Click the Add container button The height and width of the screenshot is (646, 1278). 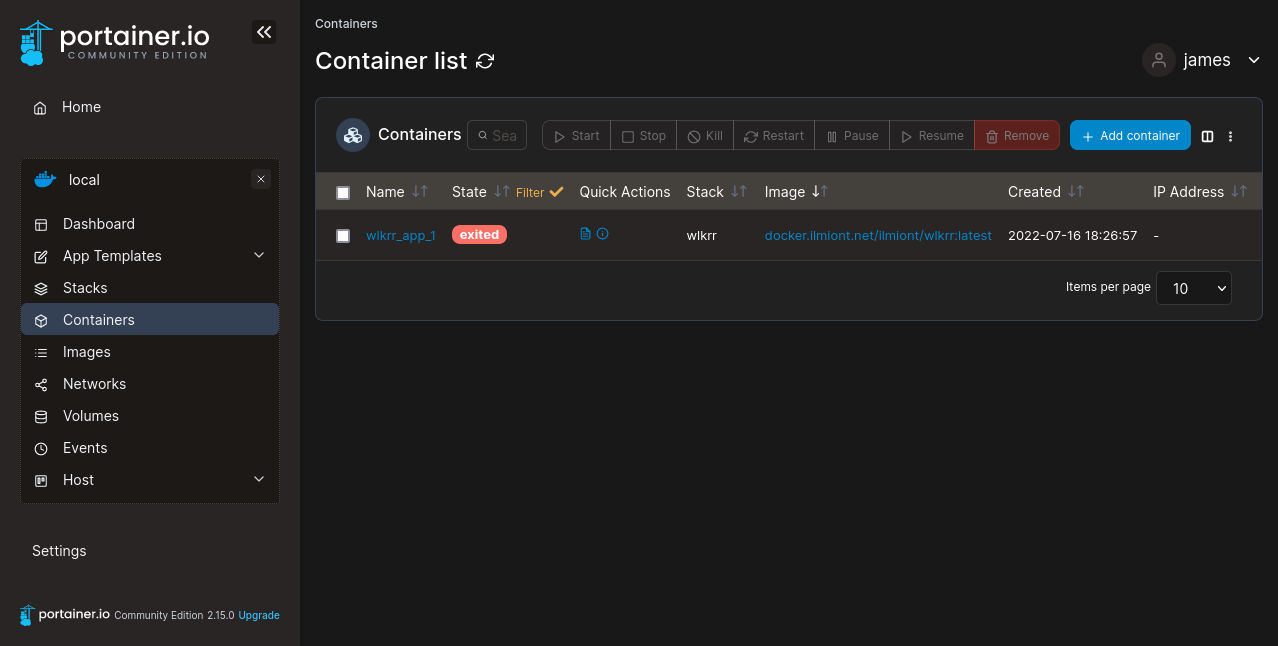1130,136
